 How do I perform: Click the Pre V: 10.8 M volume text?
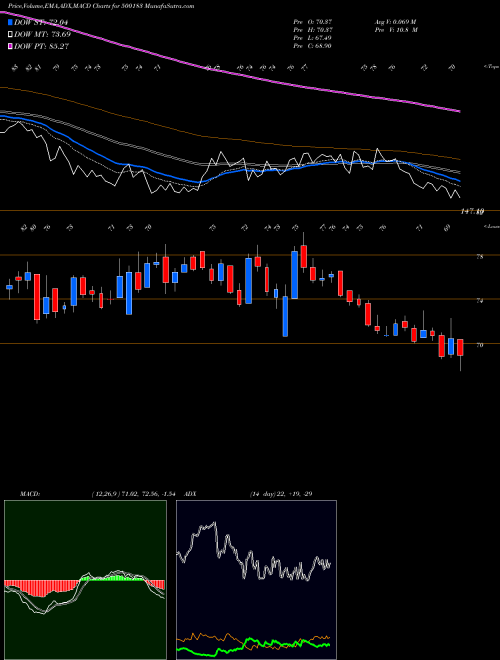pos(395,30)
